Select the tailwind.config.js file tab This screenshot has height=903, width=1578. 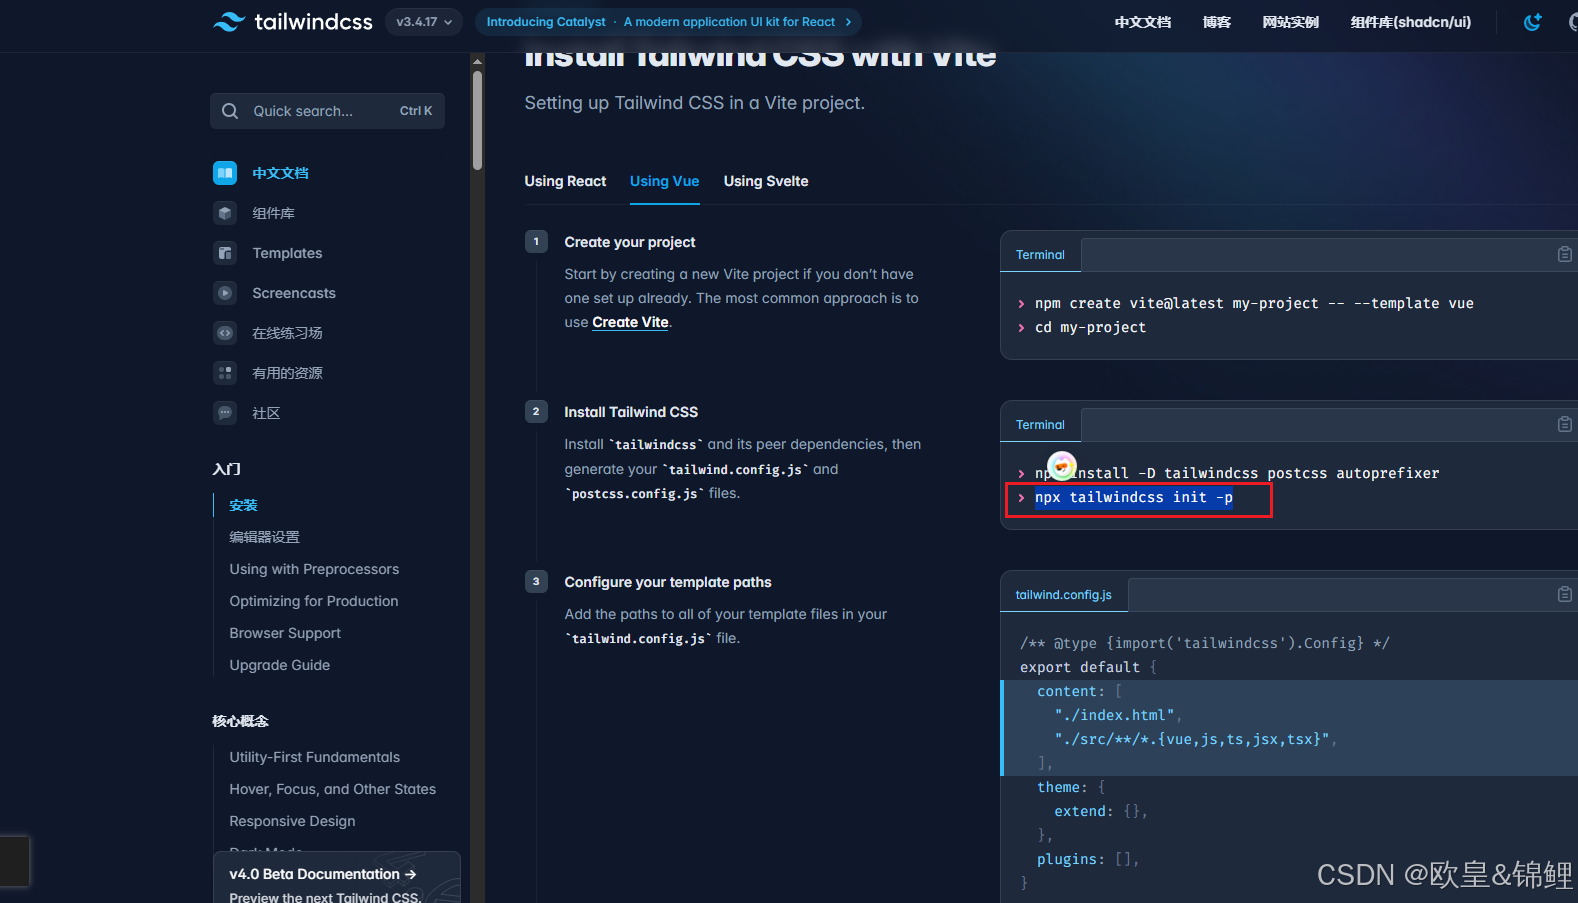(1064, 595)
